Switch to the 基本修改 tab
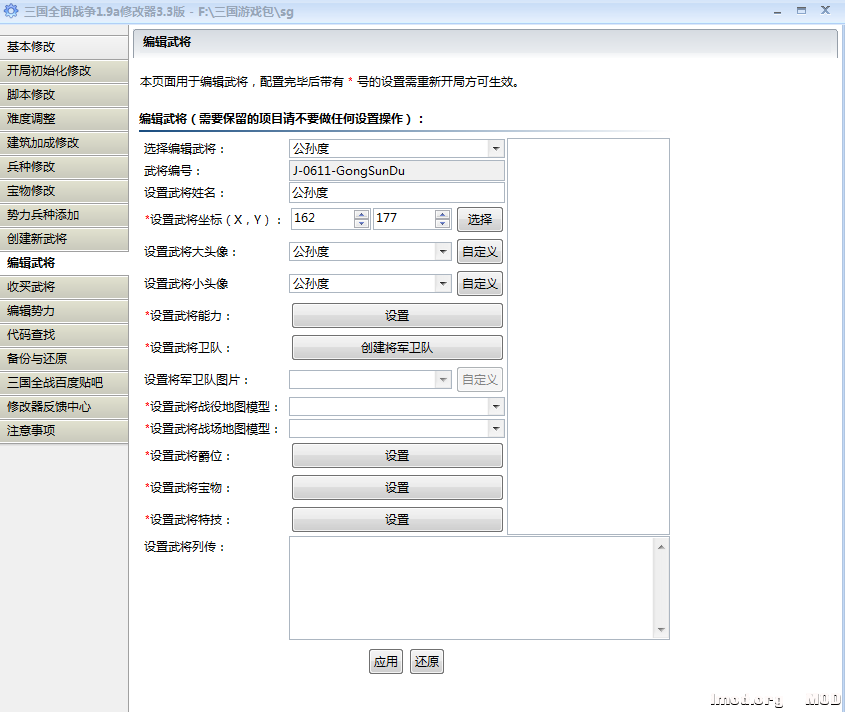Image resolution: width=845 pixels, height=712 pixels. coord(64,47)
